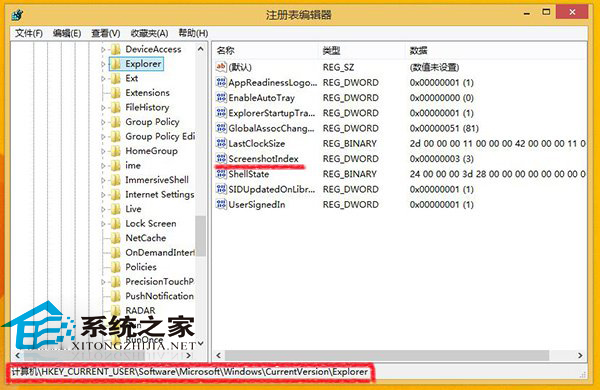Open the 文件(F) menu
Screen dimensions: 600x390
pyautogui.click(x=29, y=33)
